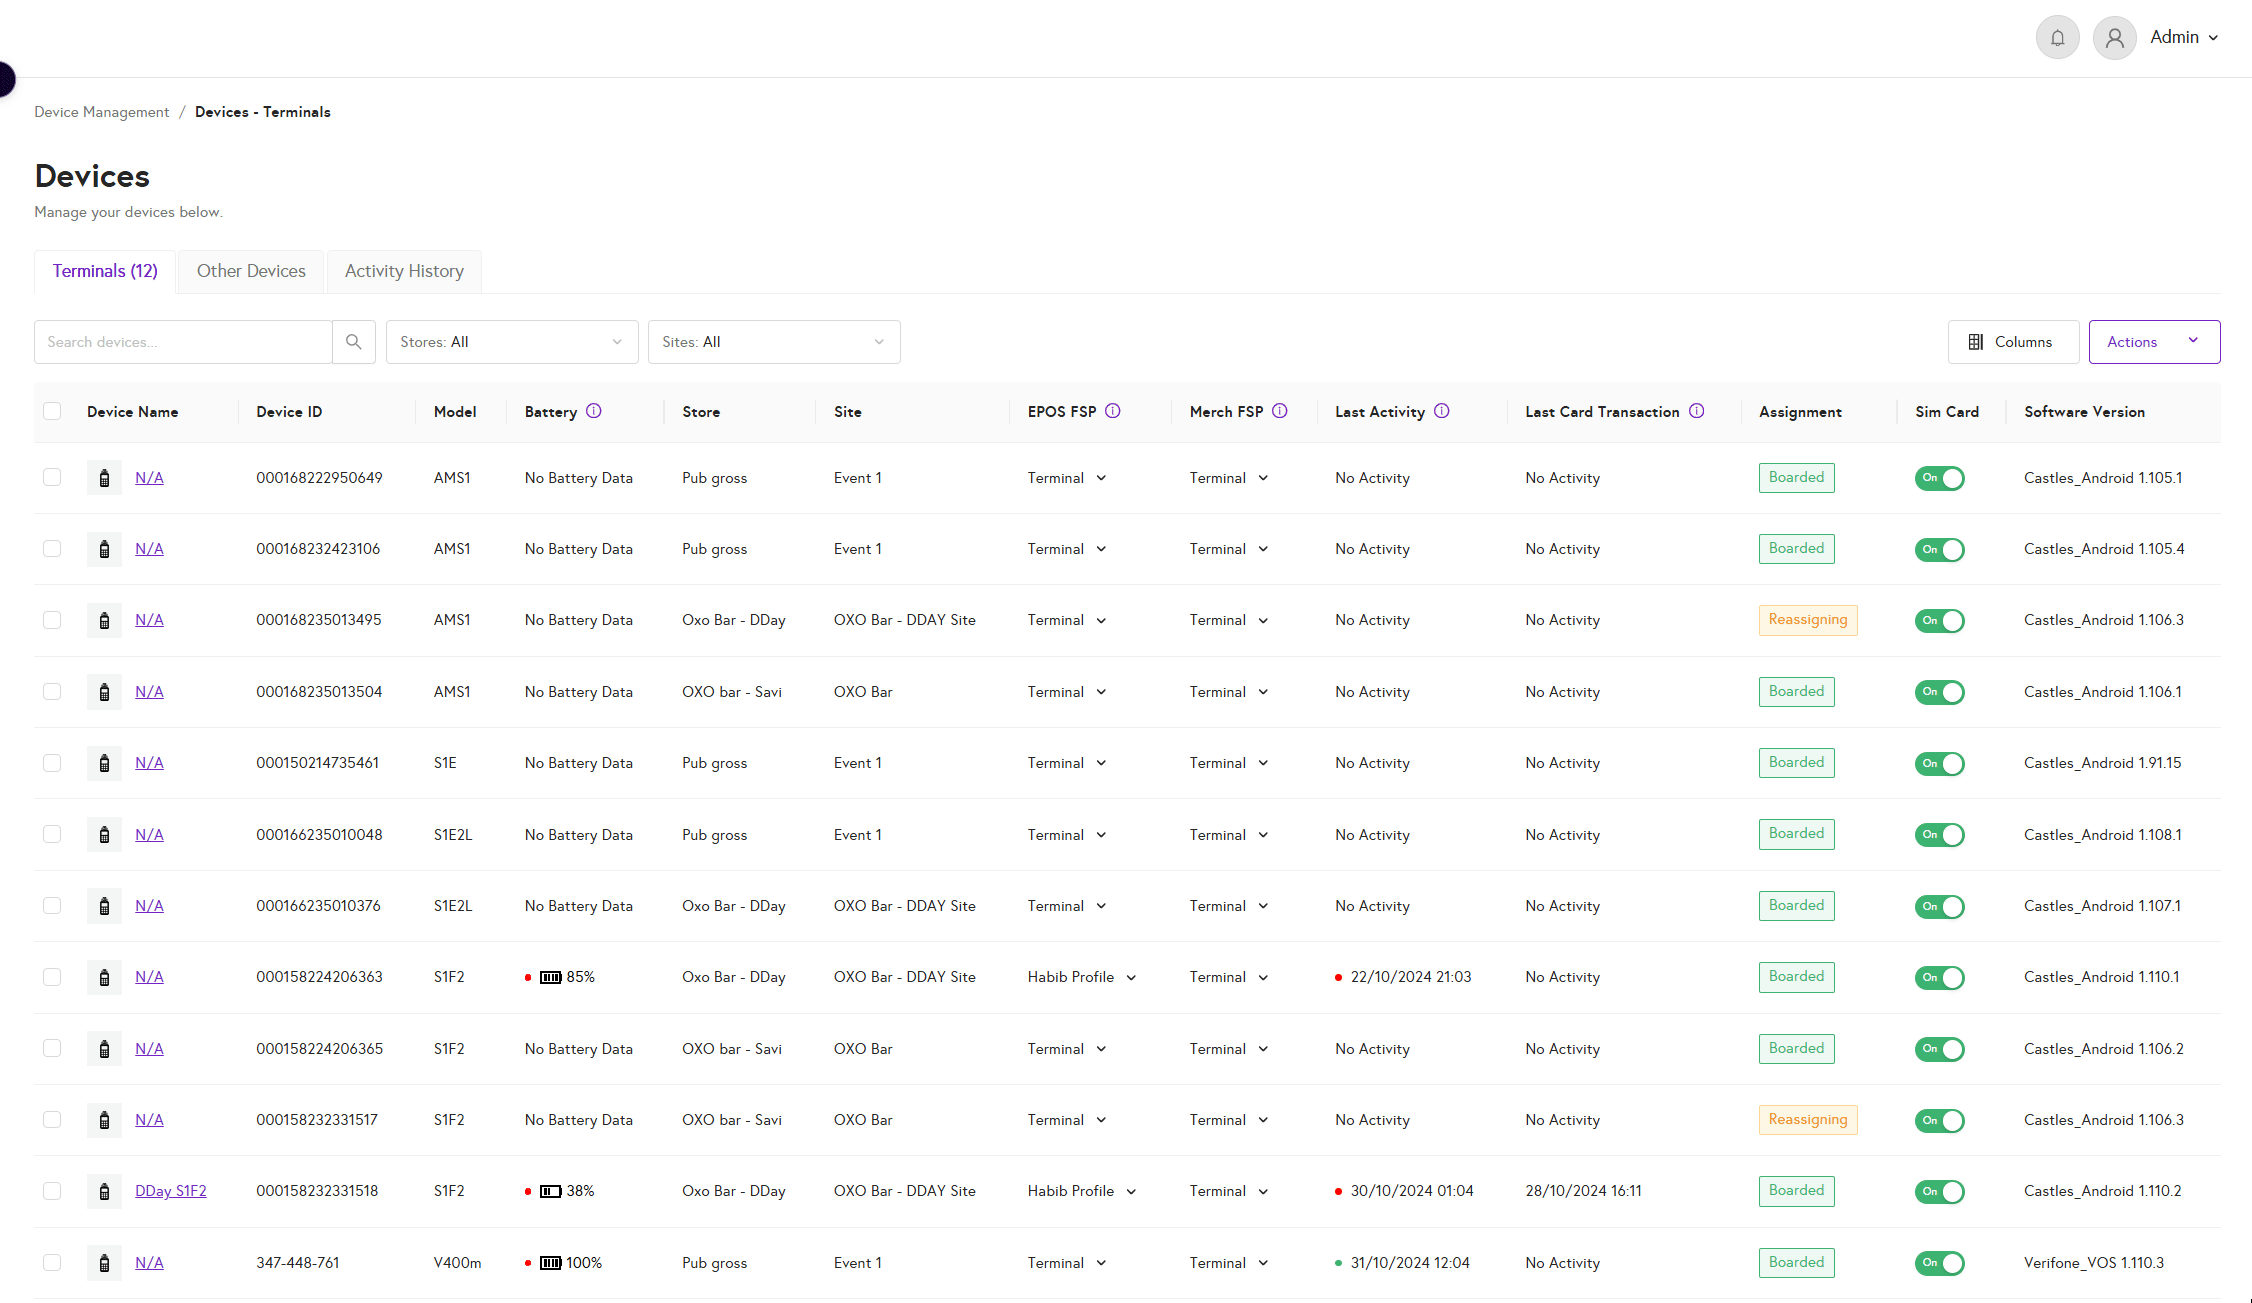Open Habib Profile dropdown for device 000158224206363
The height and width of the screenshot is (1303, 2252).
[1082, 977]
